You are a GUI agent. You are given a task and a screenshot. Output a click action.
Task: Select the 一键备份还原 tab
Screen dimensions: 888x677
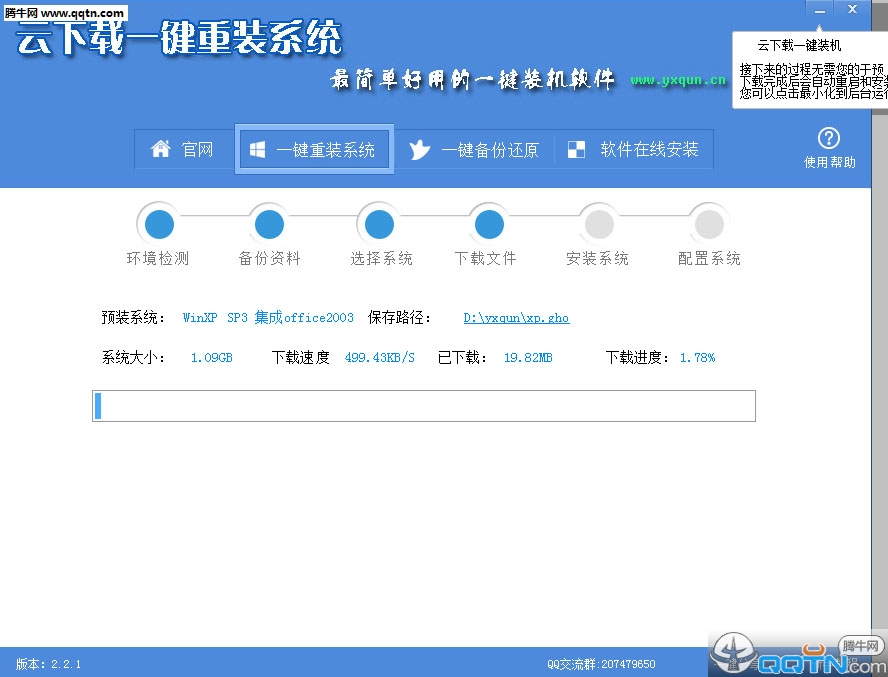(x=474, y=150)
